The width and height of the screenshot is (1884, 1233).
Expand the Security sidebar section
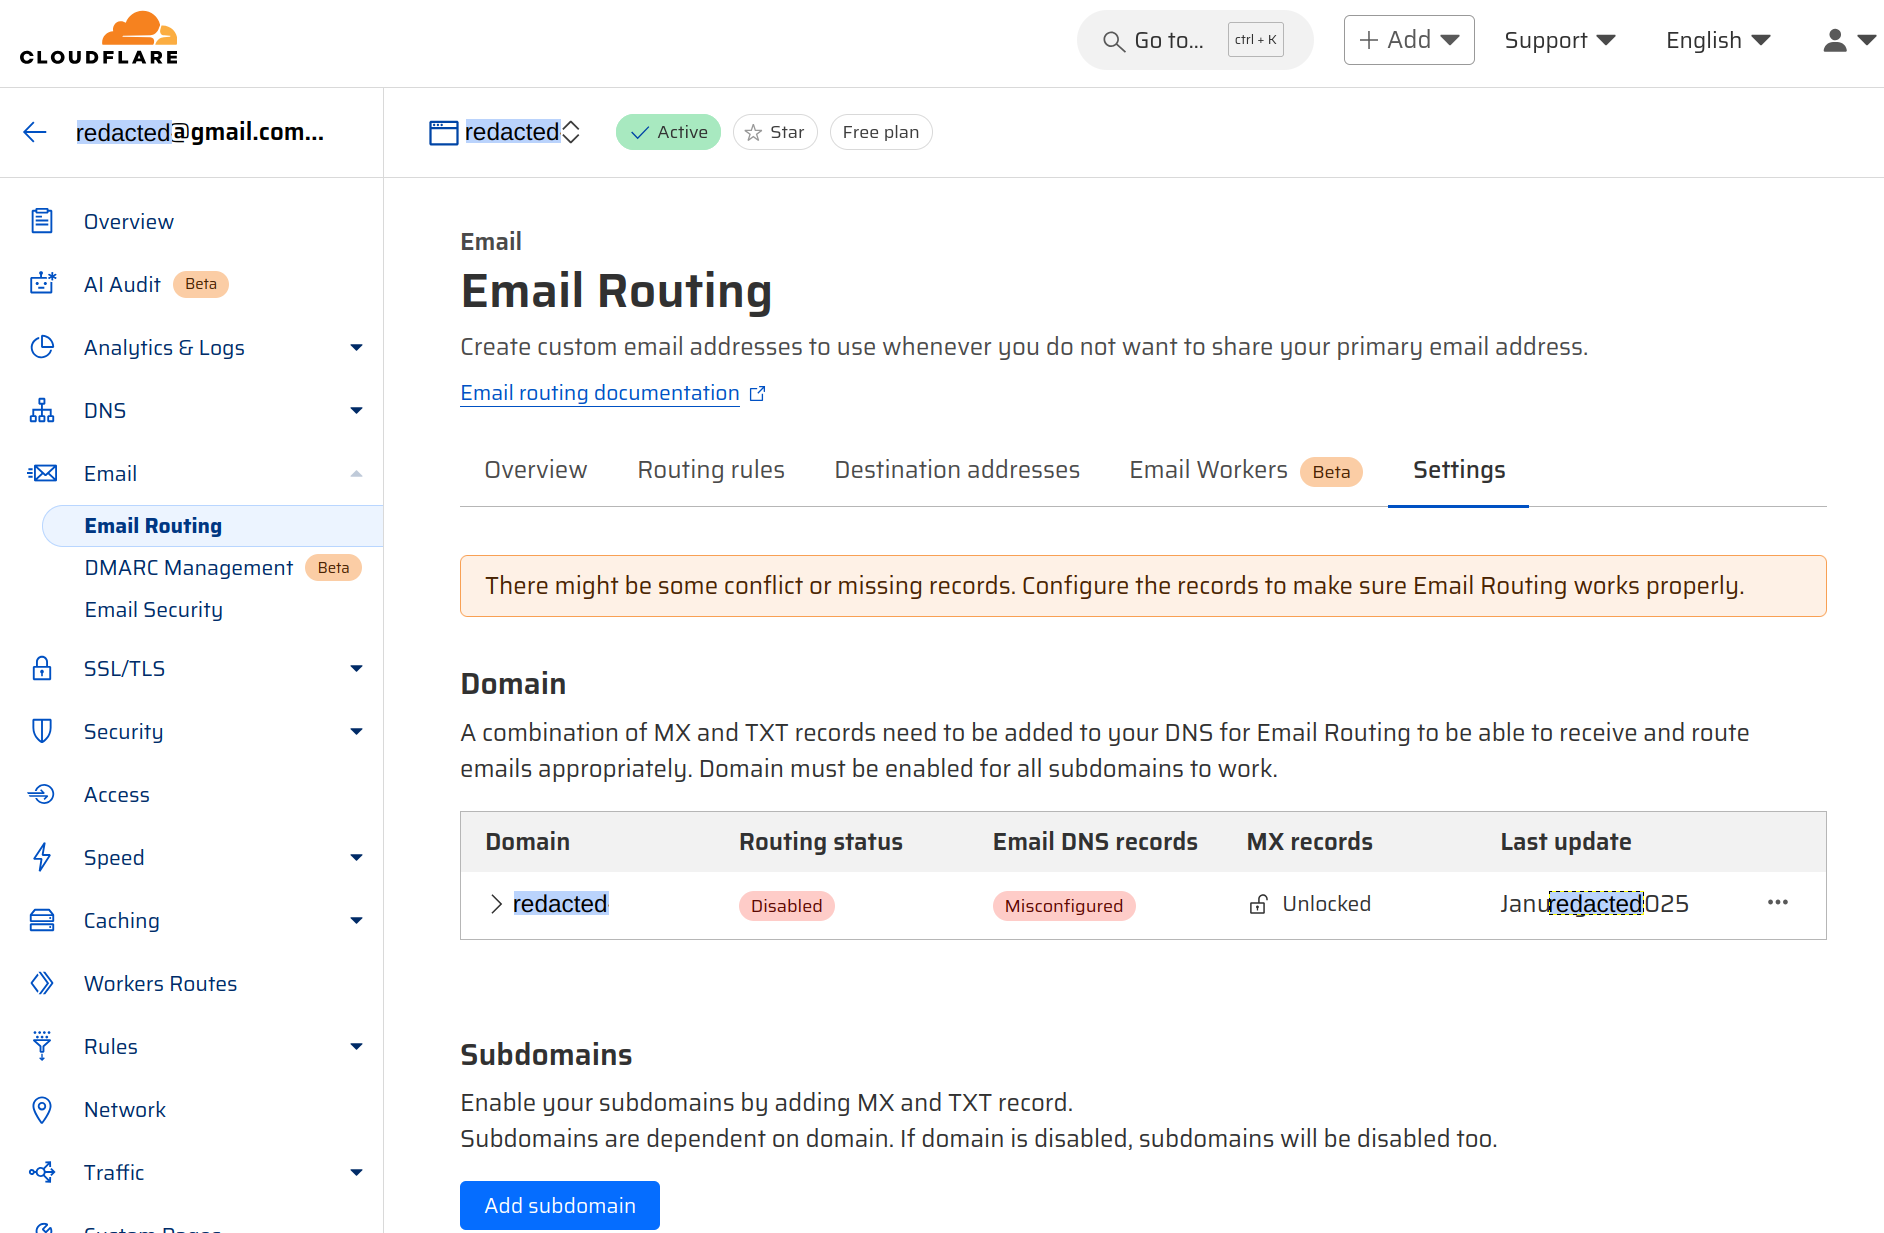[x=356, y=731]
